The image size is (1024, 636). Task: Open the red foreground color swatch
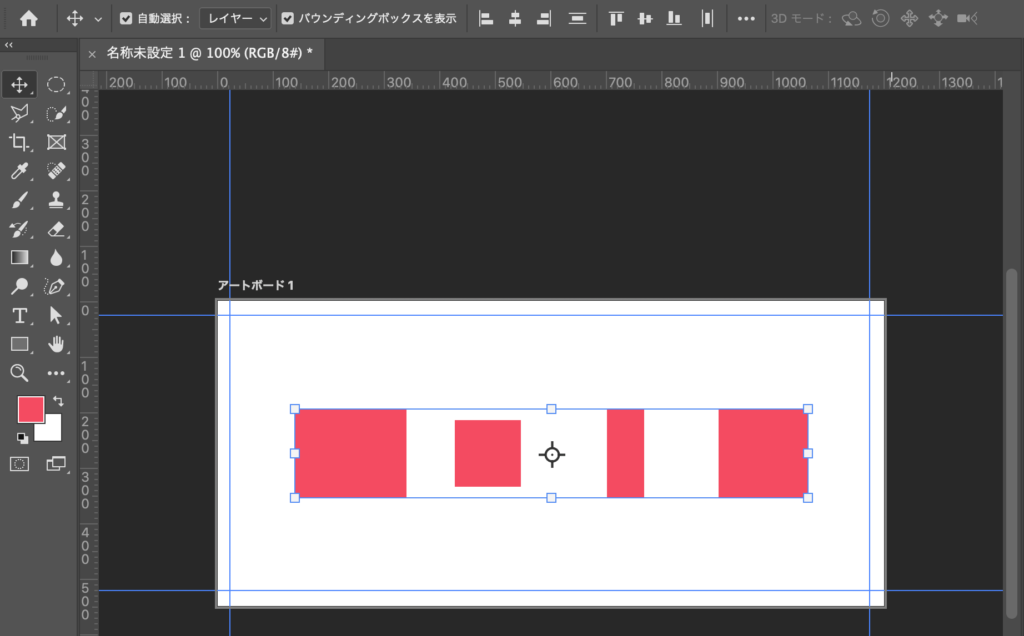[30, 408]
